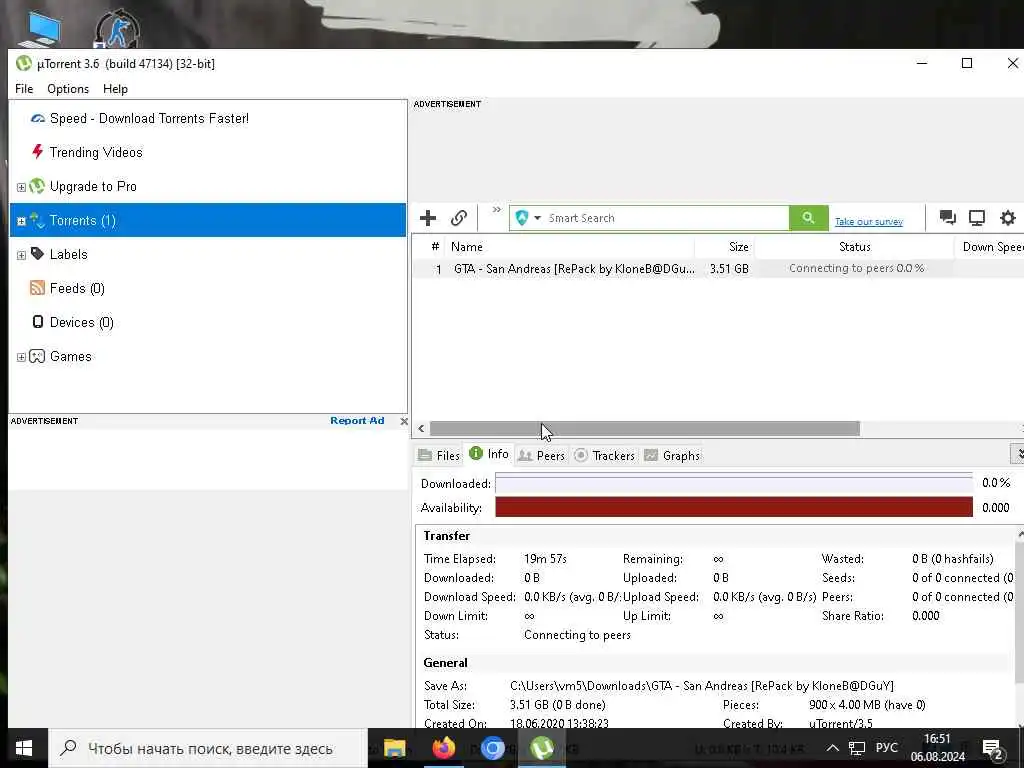Click the toolbar overflow chevron
Screen dimensions: 1024x768
click(x=496, y=210)
